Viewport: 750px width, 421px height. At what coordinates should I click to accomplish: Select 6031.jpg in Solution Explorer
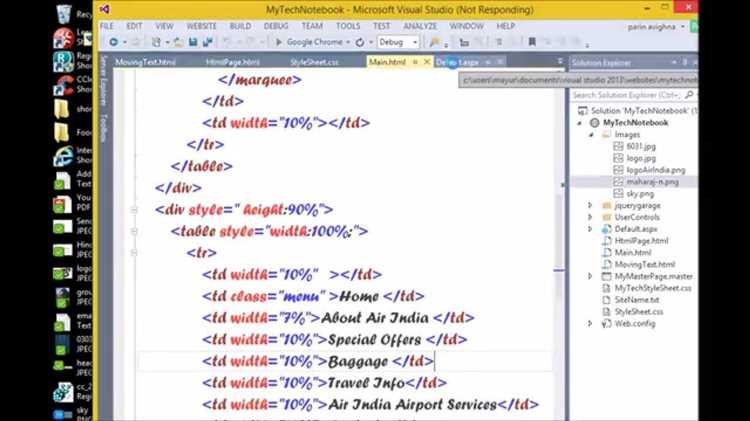pos(641,146)
